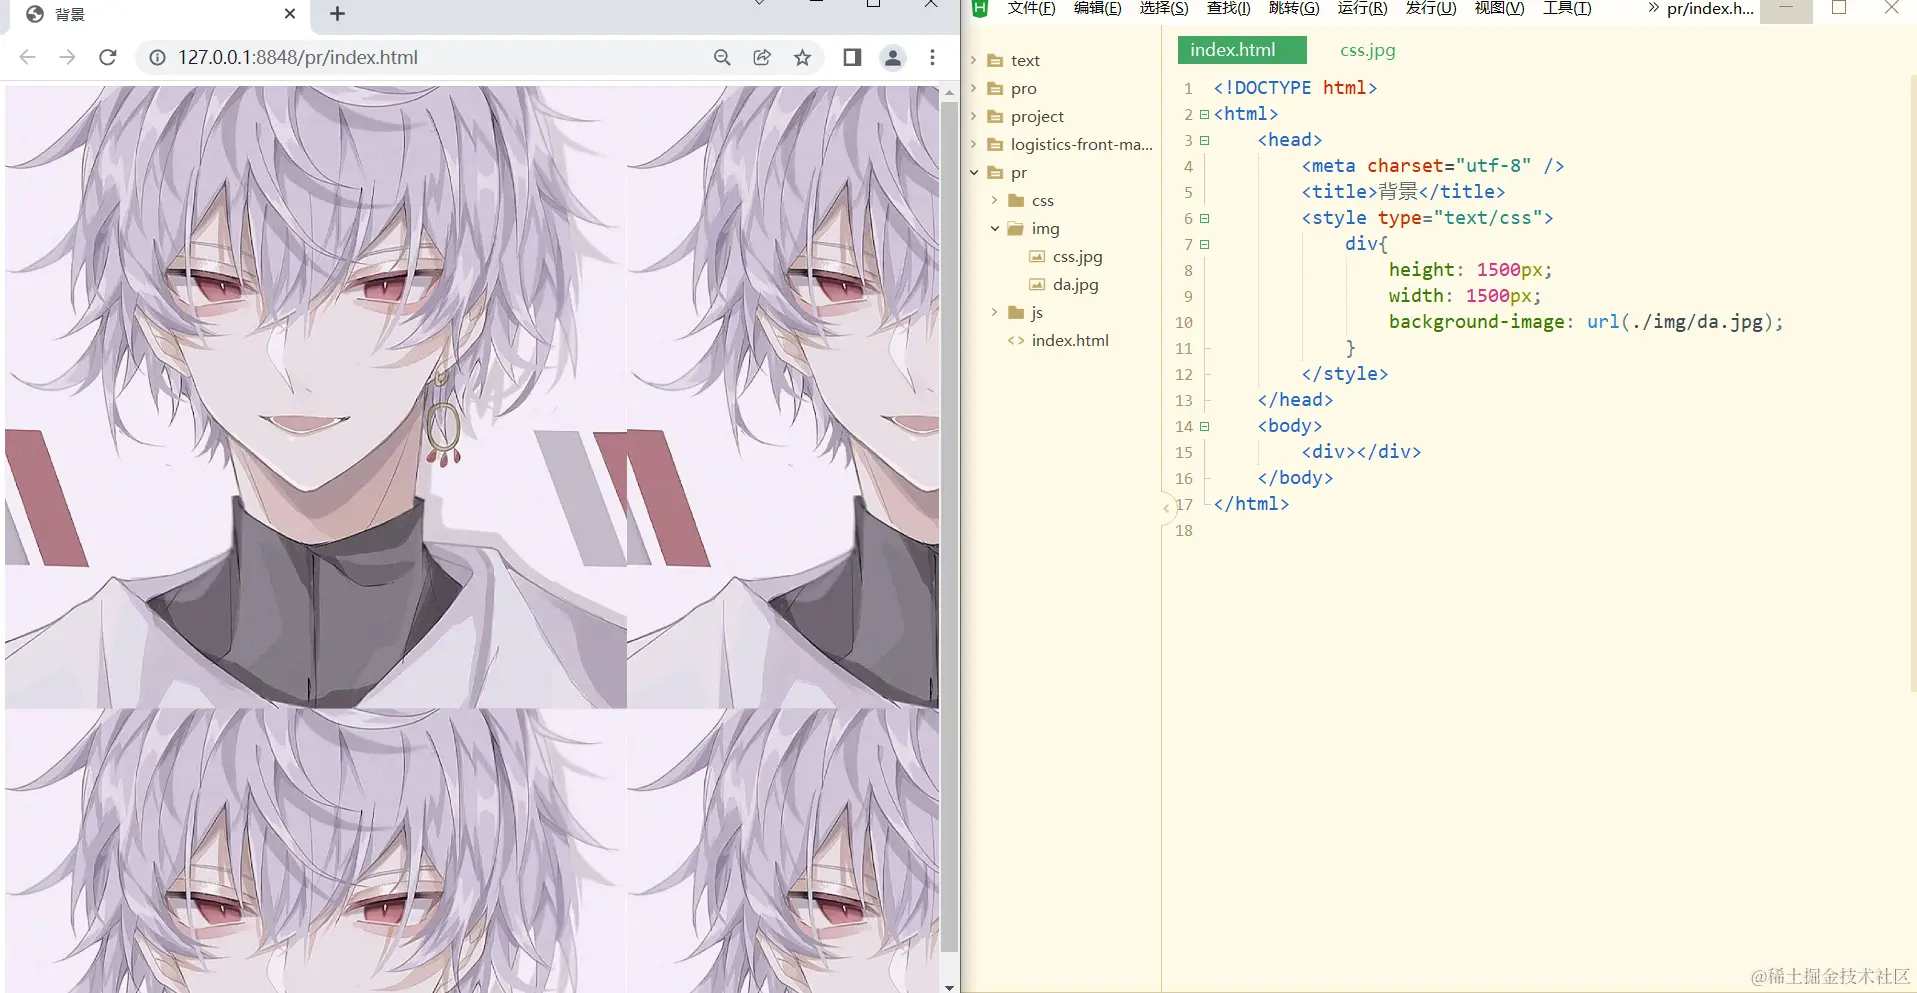Open the side panel icon
The width and height of the screenshot is (1917, 993).
point(851,57)
